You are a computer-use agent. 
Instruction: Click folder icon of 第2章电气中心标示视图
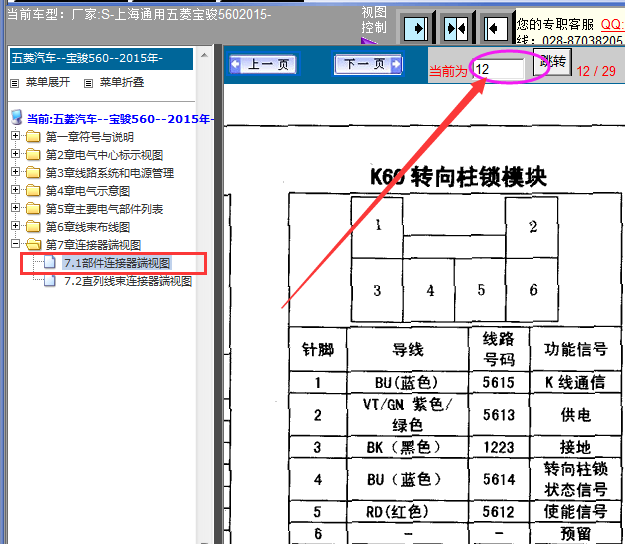pos(33,154)
